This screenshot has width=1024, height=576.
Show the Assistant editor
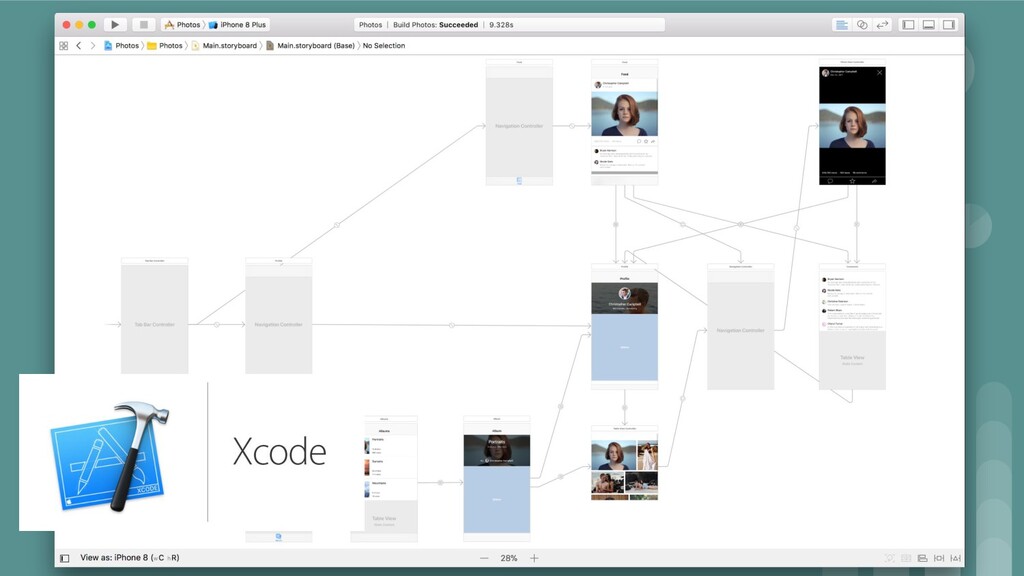click(862, 25)
